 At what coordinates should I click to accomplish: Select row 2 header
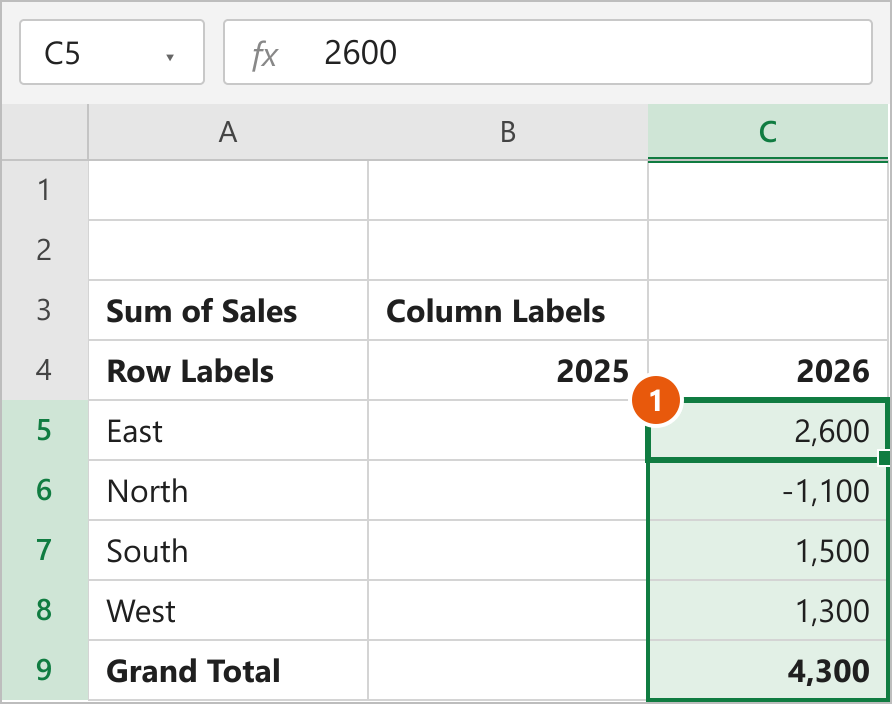[44, 250]
